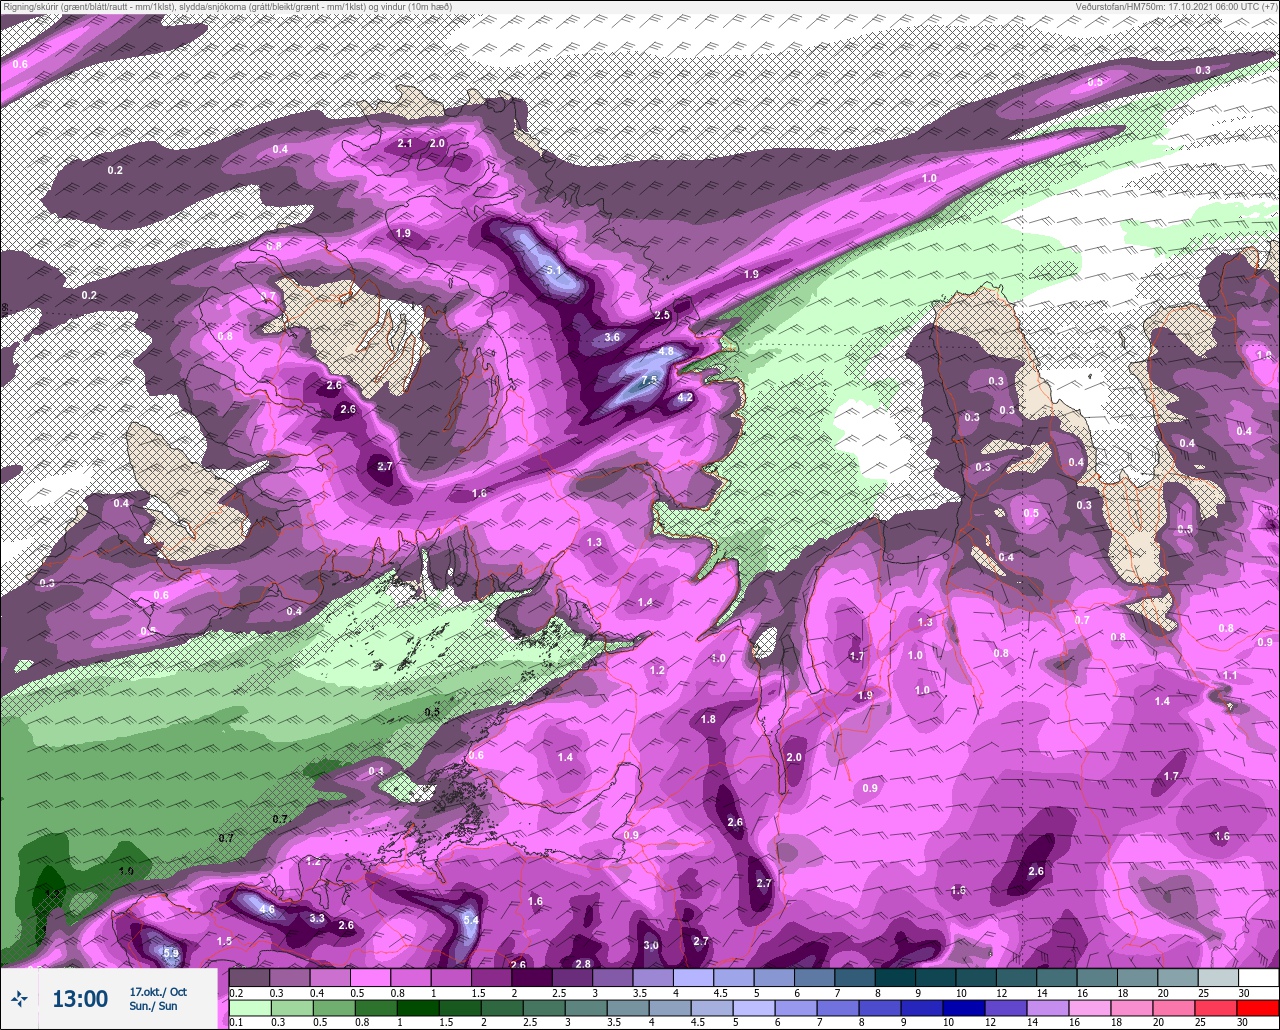
Task: Click the 7.5 precipitation value on the map
Action: point(649,380)
